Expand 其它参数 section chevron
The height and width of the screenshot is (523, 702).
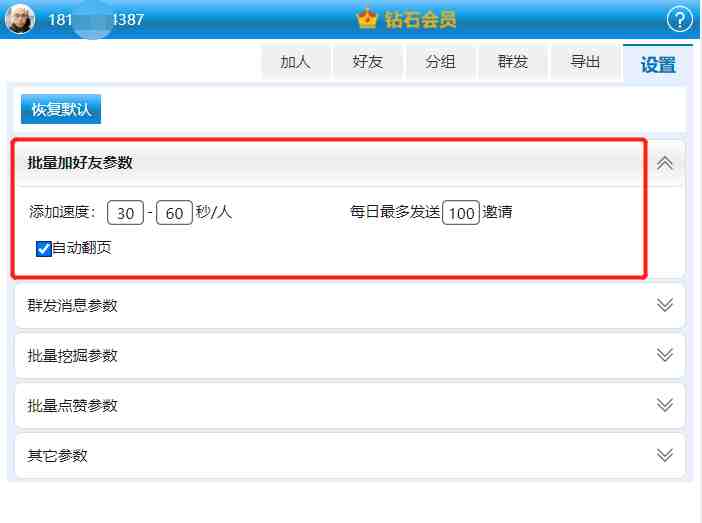[x=665, y=455]
